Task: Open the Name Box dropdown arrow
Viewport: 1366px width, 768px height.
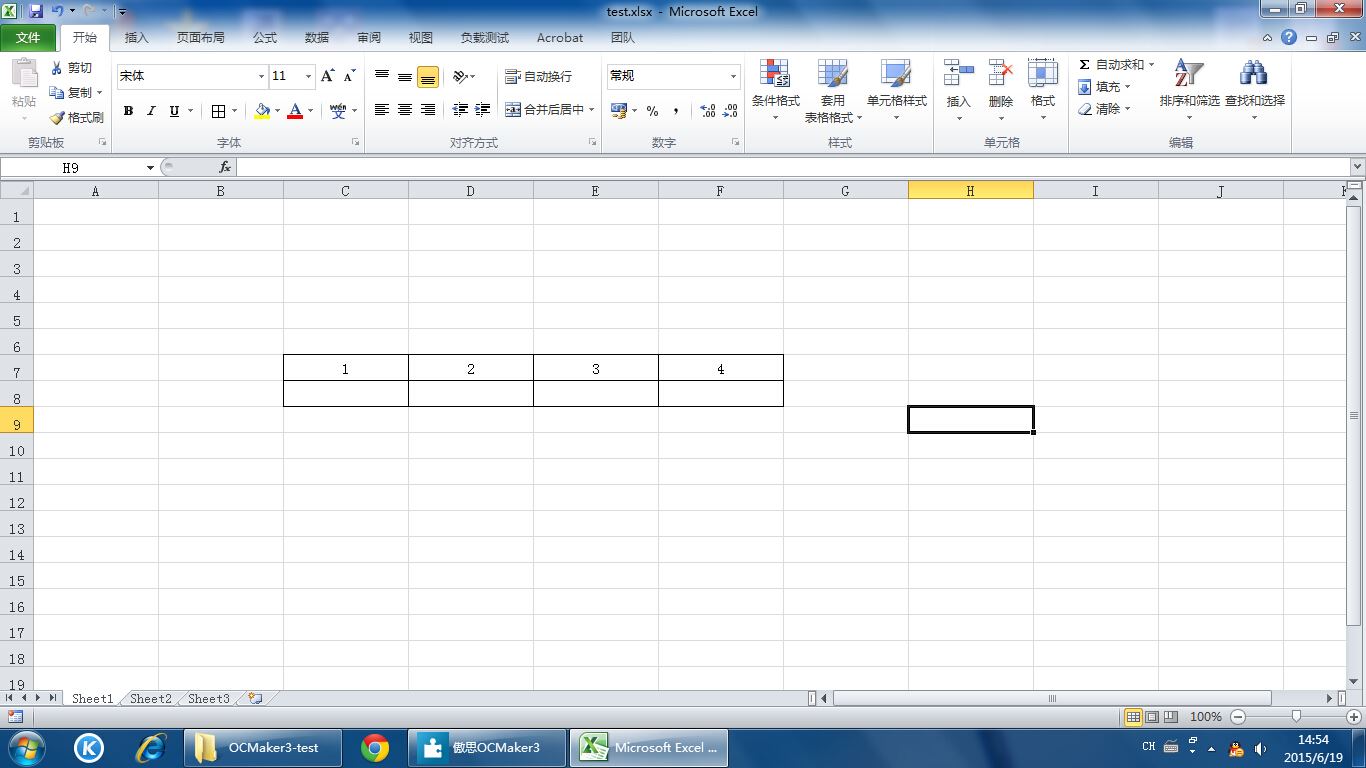Action: (150, 168)
